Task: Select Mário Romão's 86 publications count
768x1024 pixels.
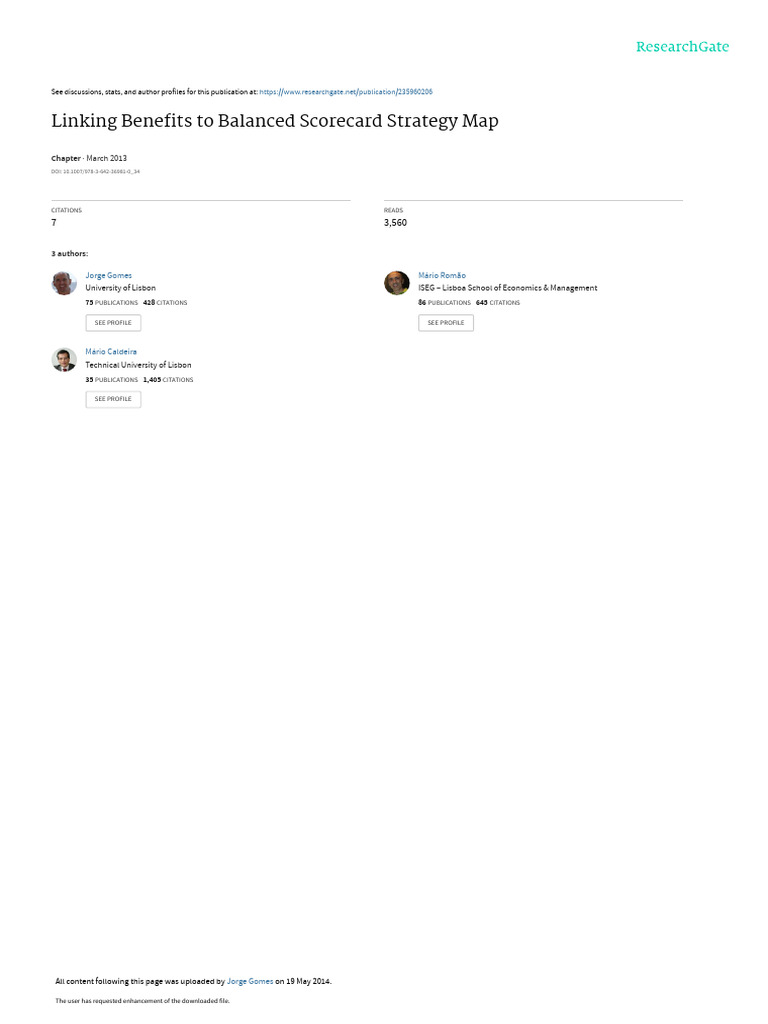Action: pos(445,303)
